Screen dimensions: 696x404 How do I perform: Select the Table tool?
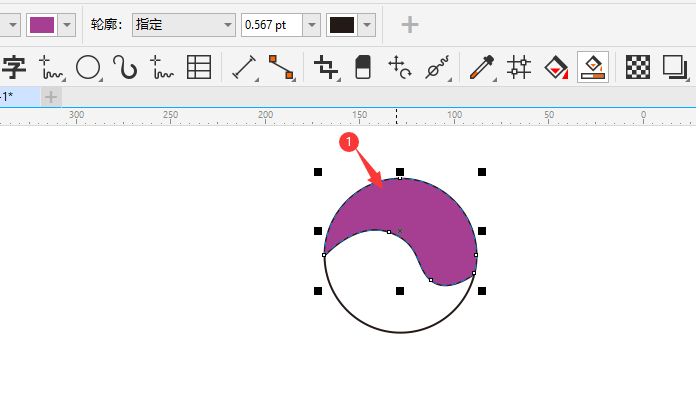199,67
